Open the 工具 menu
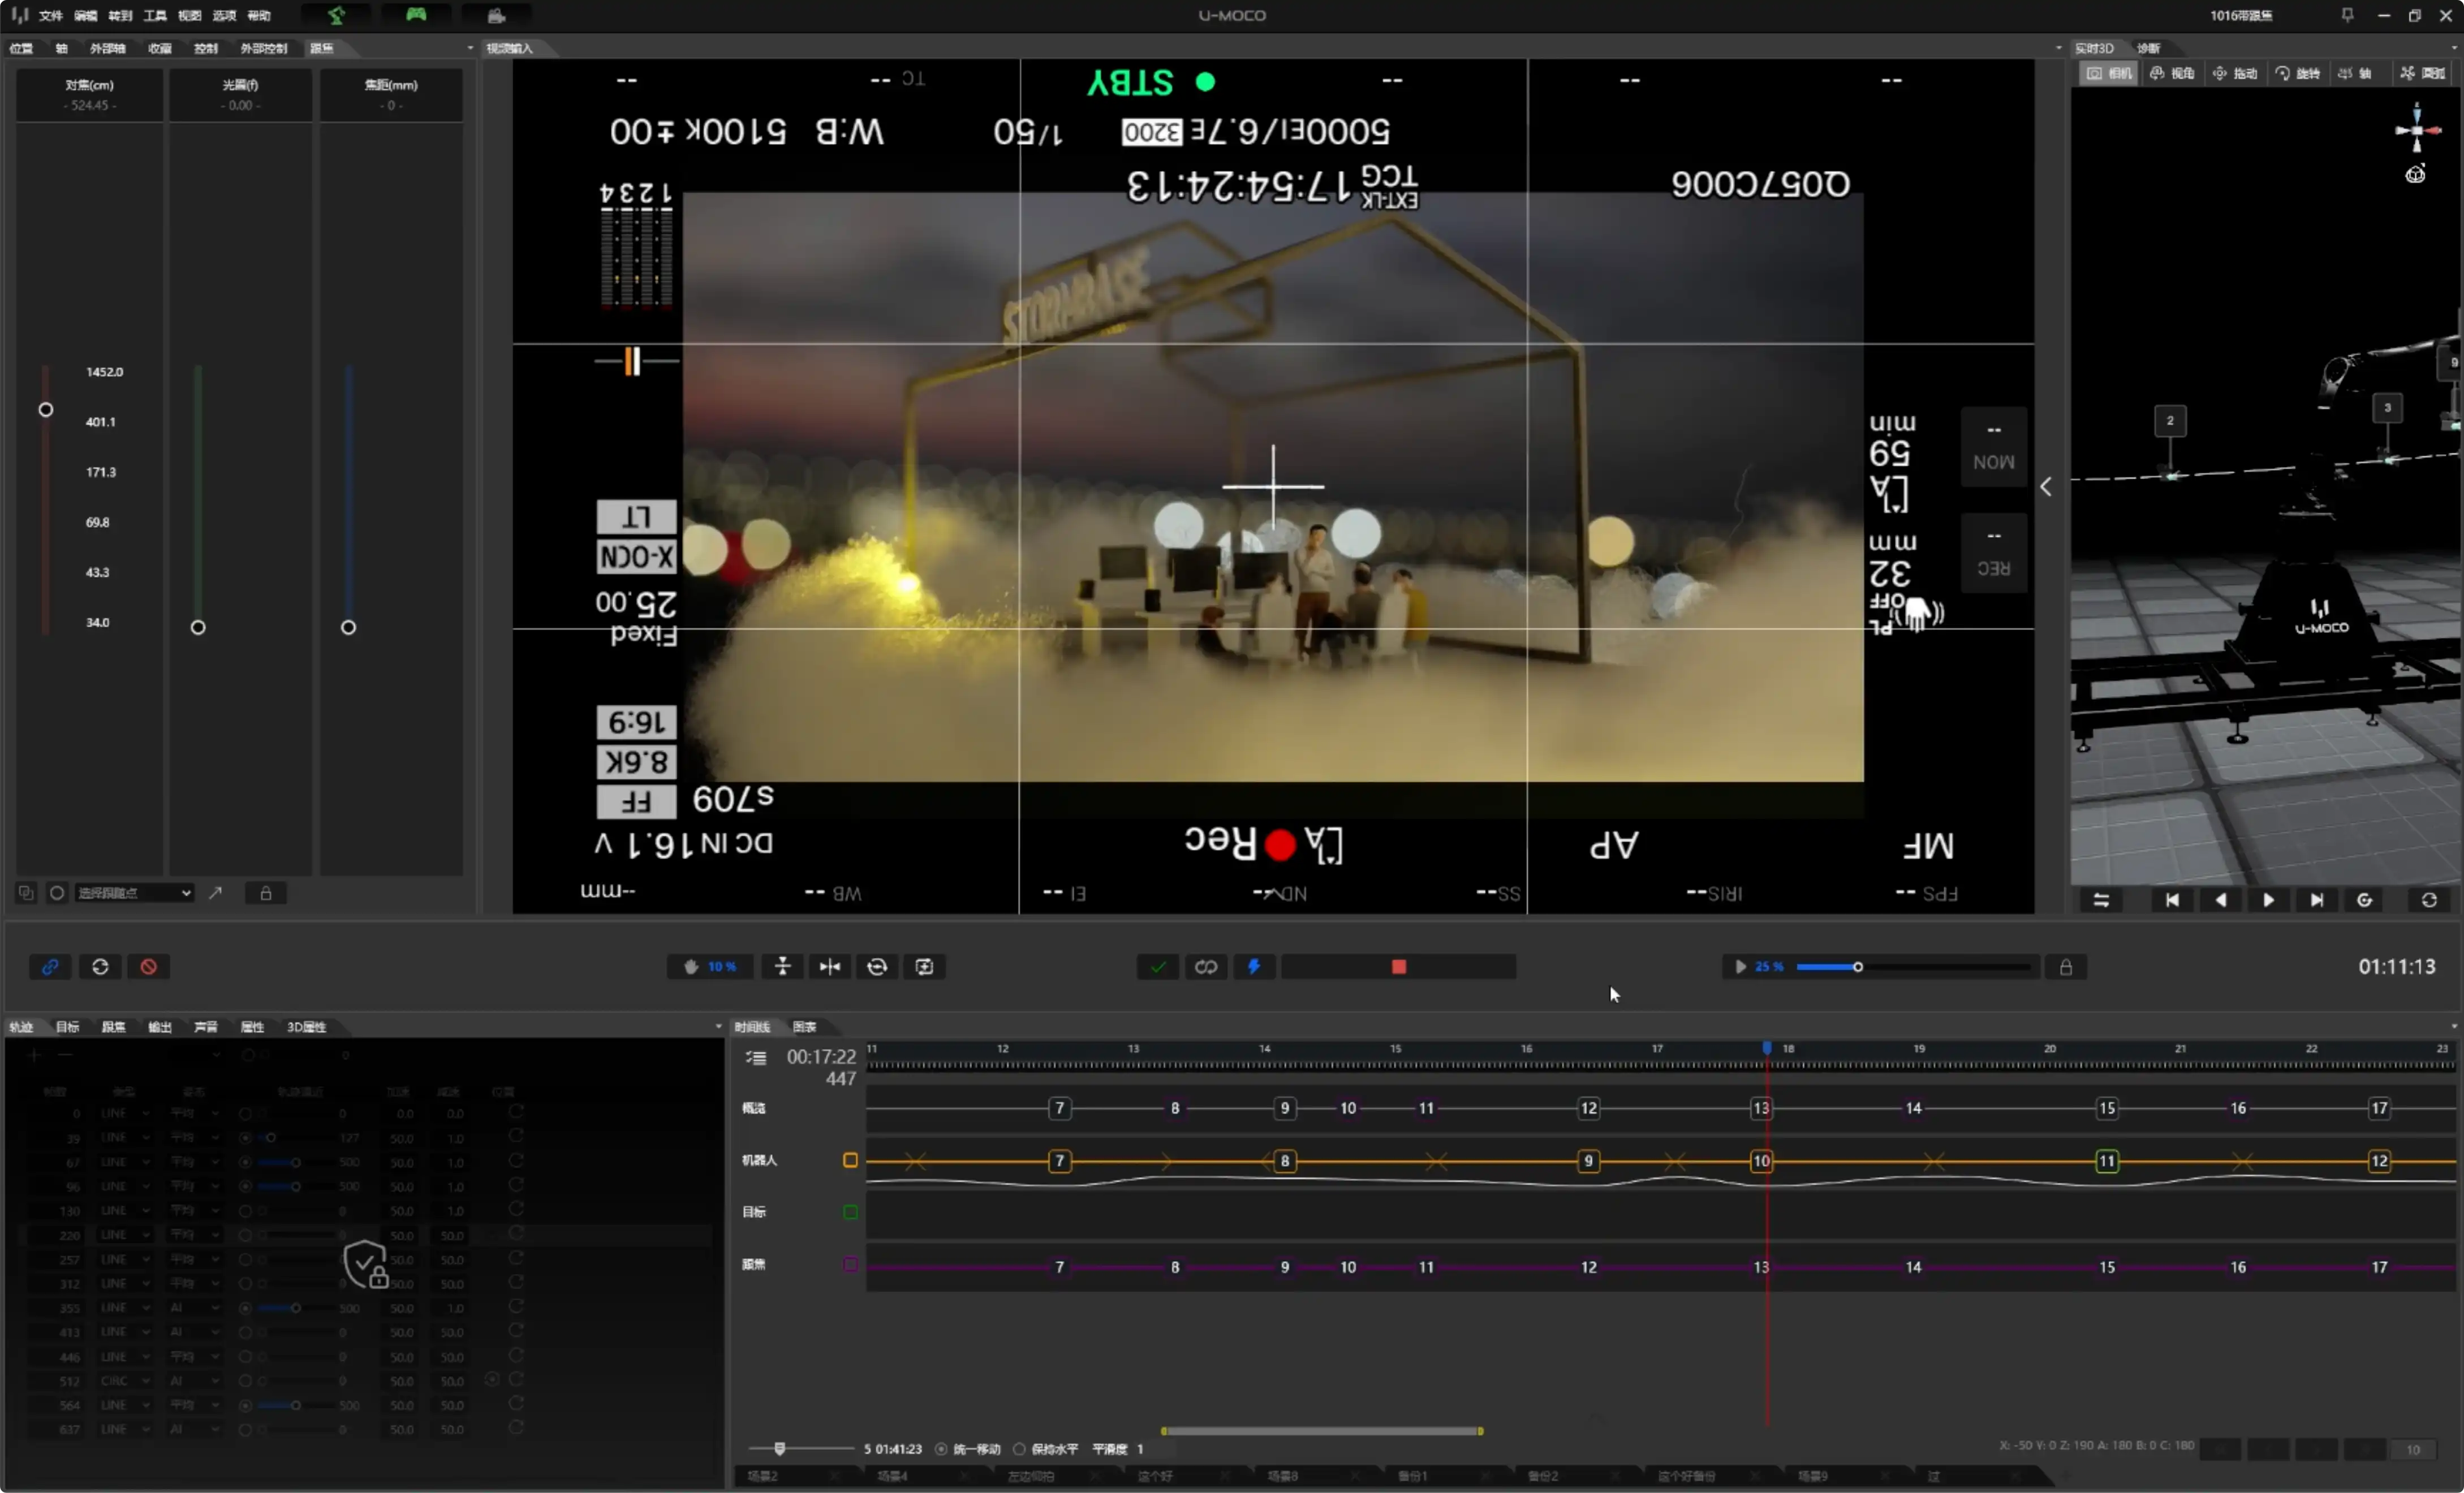The image size is (2464, 1493). point(155,15)
